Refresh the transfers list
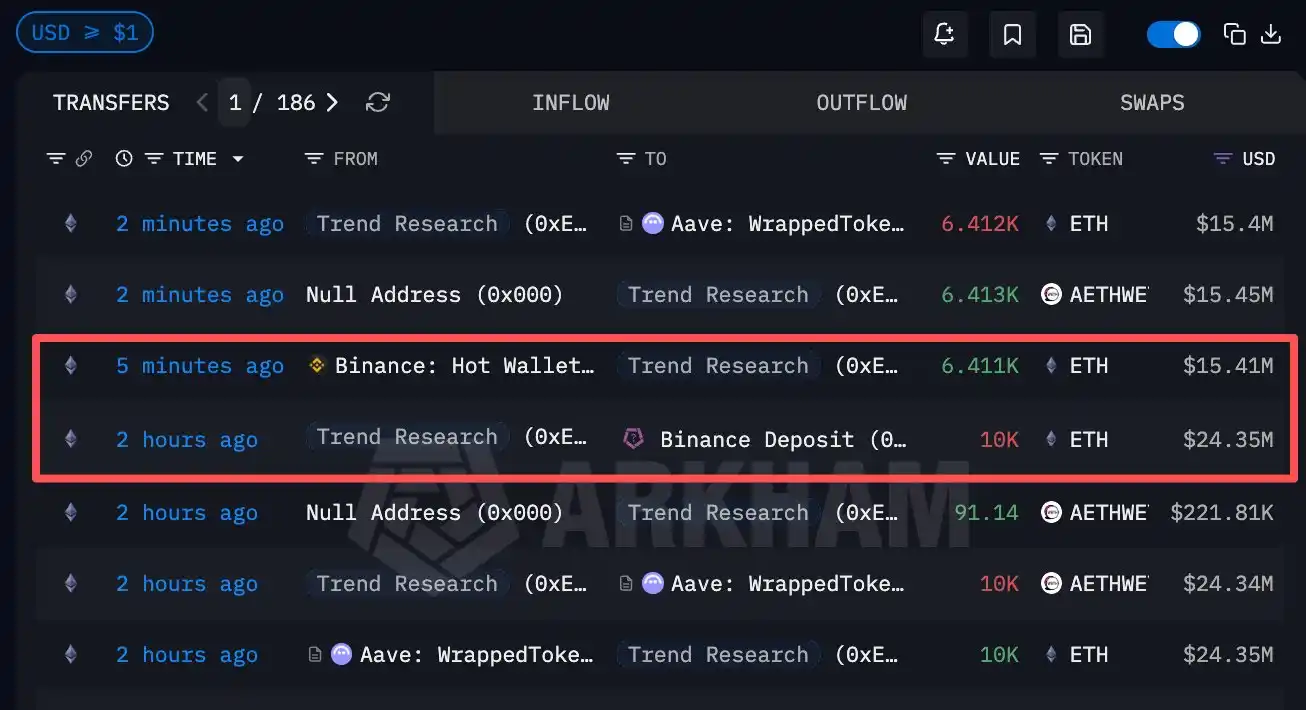The image size is (1306, 710). (378, 102)
